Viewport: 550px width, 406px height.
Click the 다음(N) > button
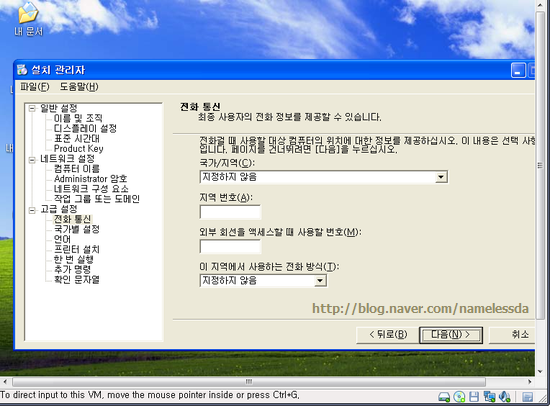pos(451,335)
